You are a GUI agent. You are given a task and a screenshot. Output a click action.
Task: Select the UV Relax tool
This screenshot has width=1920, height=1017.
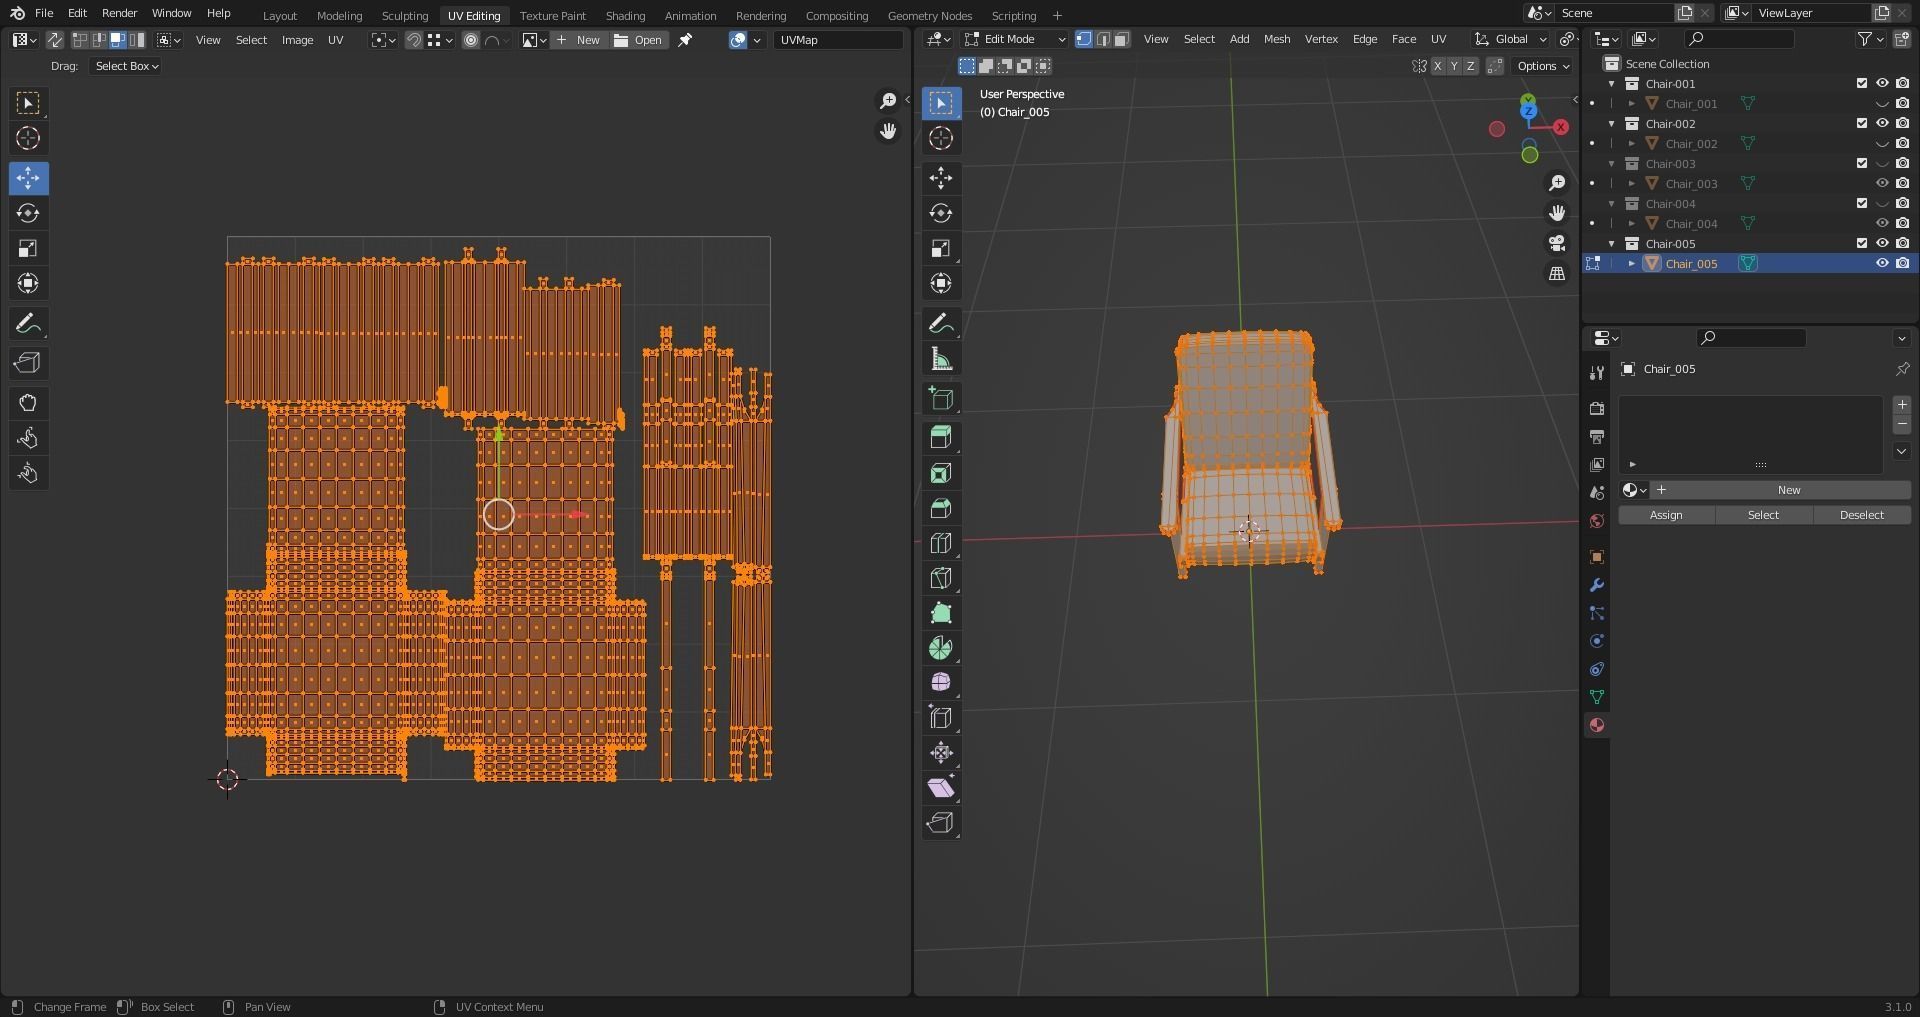(x=28, y=438)
